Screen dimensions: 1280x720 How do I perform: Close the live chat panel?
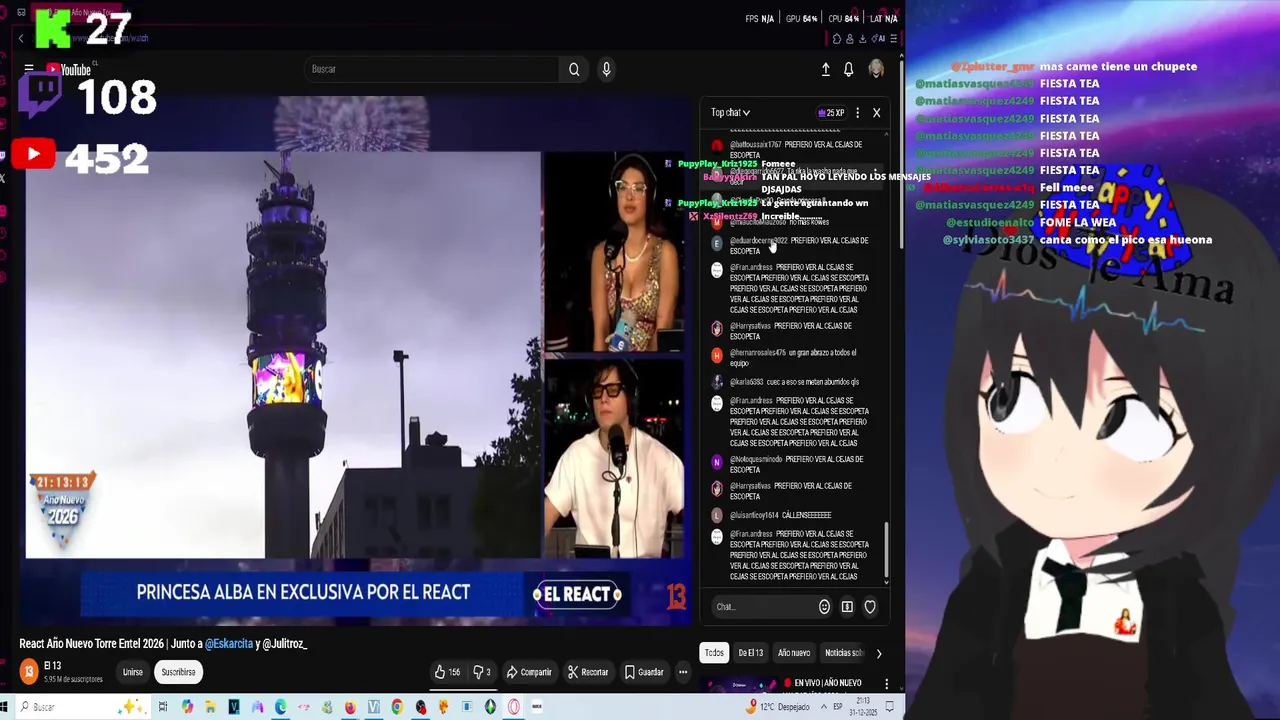(876, 113)
